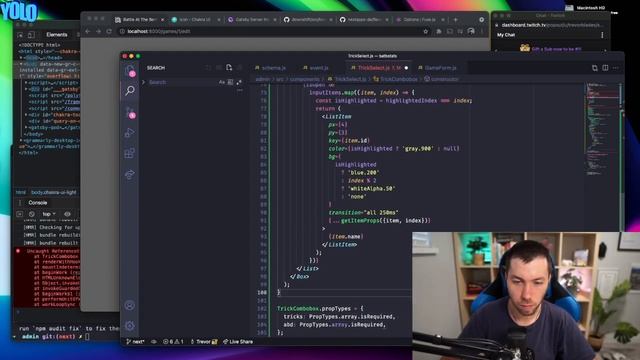Click the Live Share status bar button
Image resolution: width=640 pixels, height=360 pixels.
[x=238, y=342]
